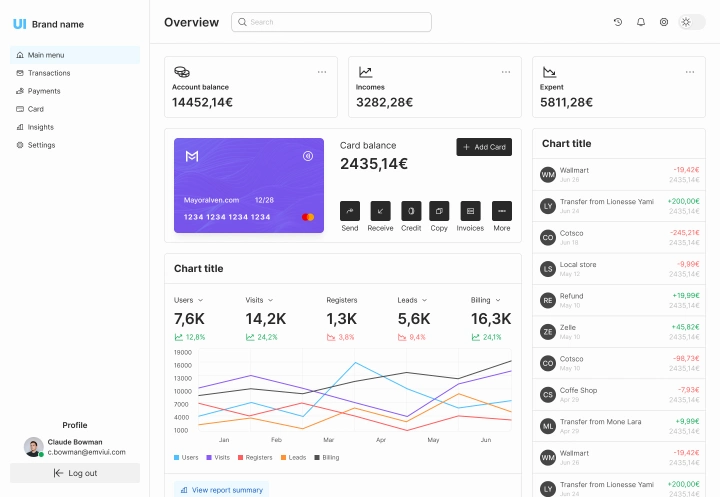Click the falling chart icon on Expent
Image resolution: width=720 pixels, height=497 pixels.
point(549,72)
